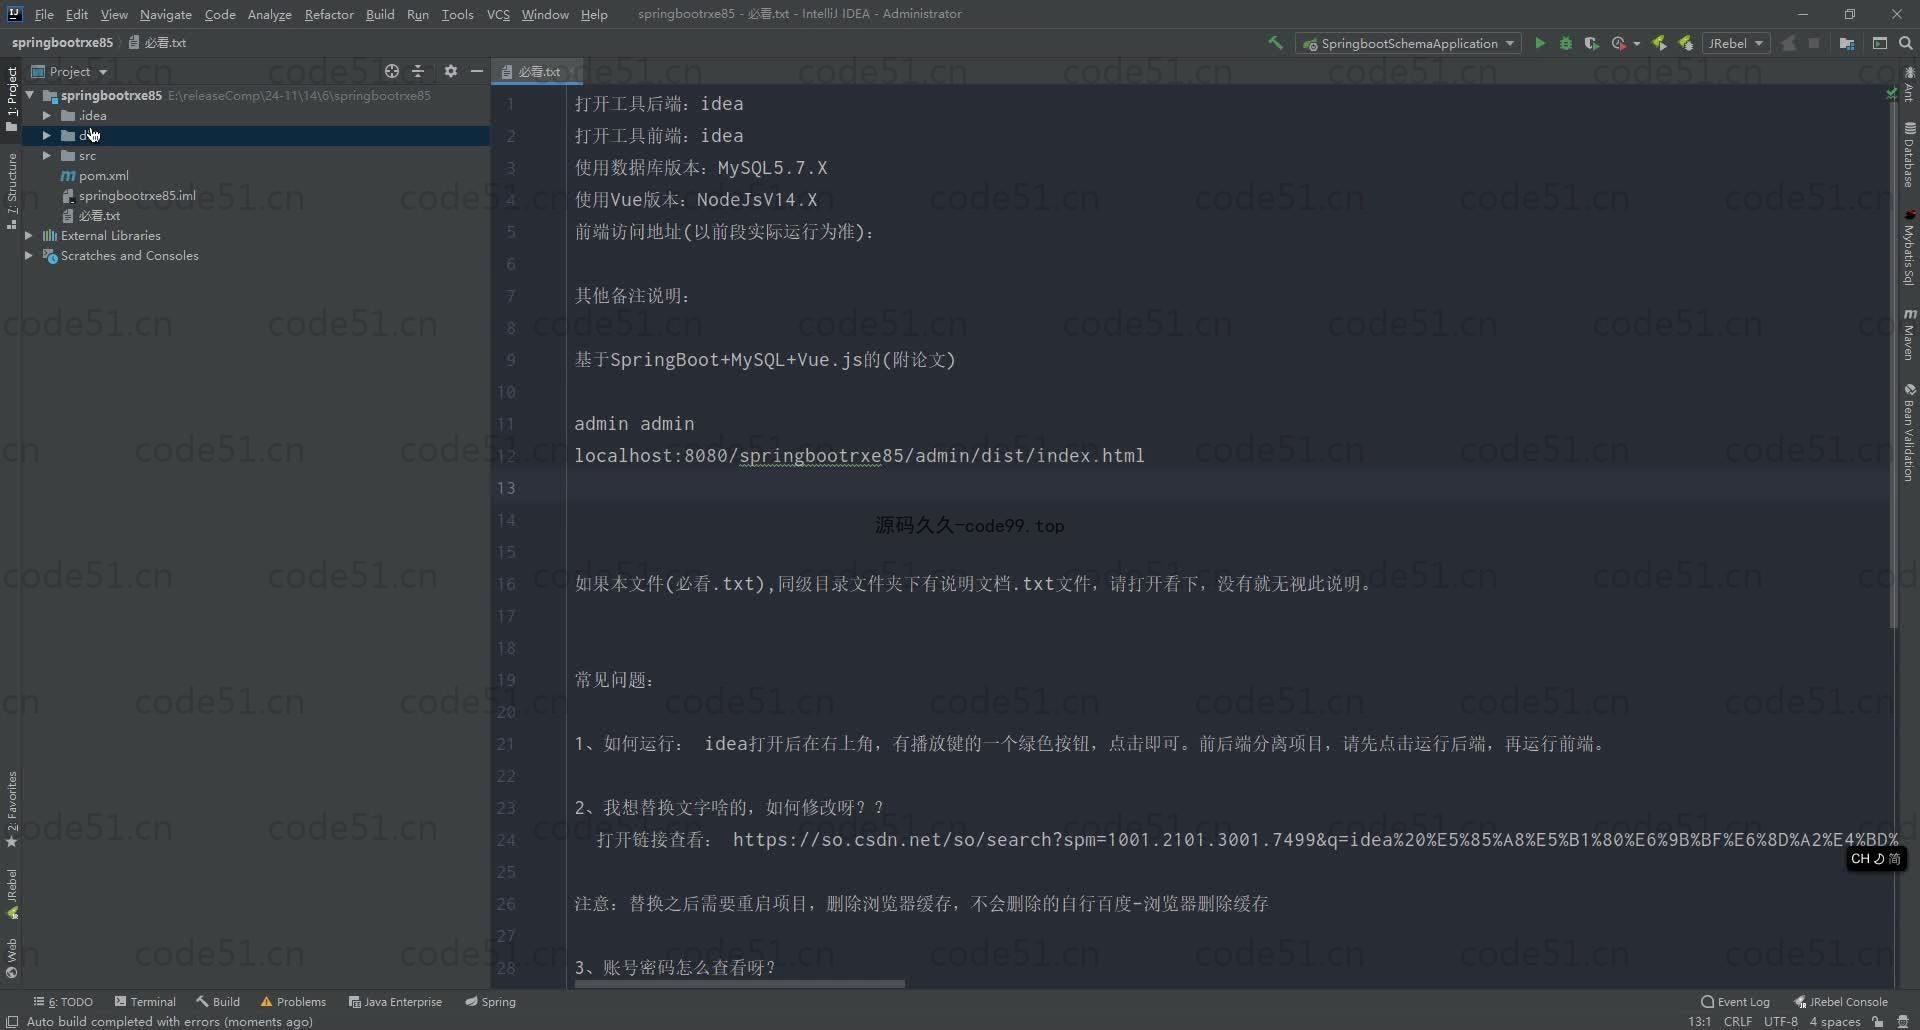Select the 必看.txt editor tab
This screenshot has height=1030, width=1920.
(538, 71)
